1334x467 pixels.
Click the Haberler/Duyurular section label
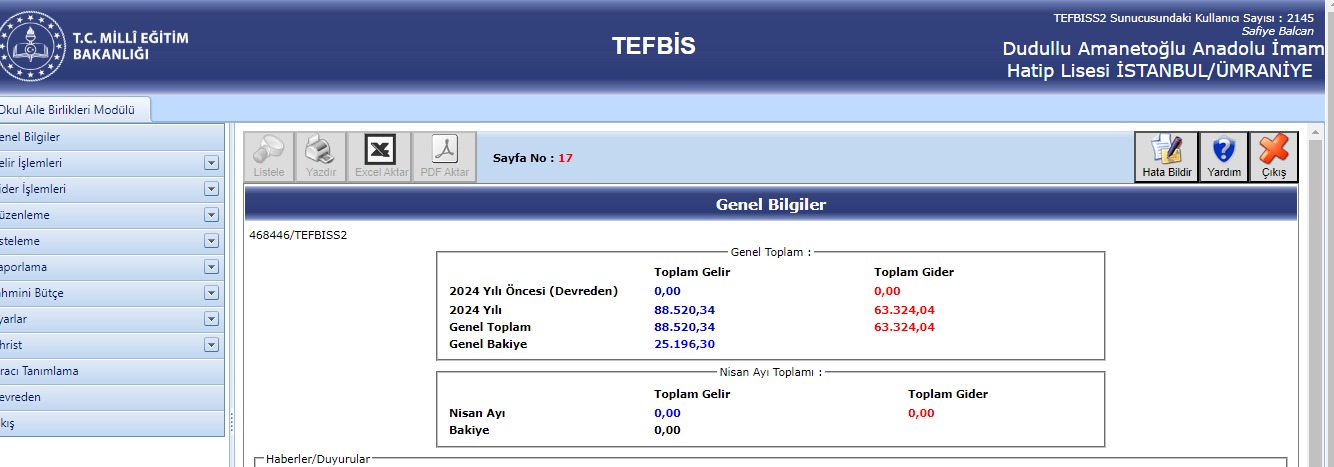(x=318, y=459)
